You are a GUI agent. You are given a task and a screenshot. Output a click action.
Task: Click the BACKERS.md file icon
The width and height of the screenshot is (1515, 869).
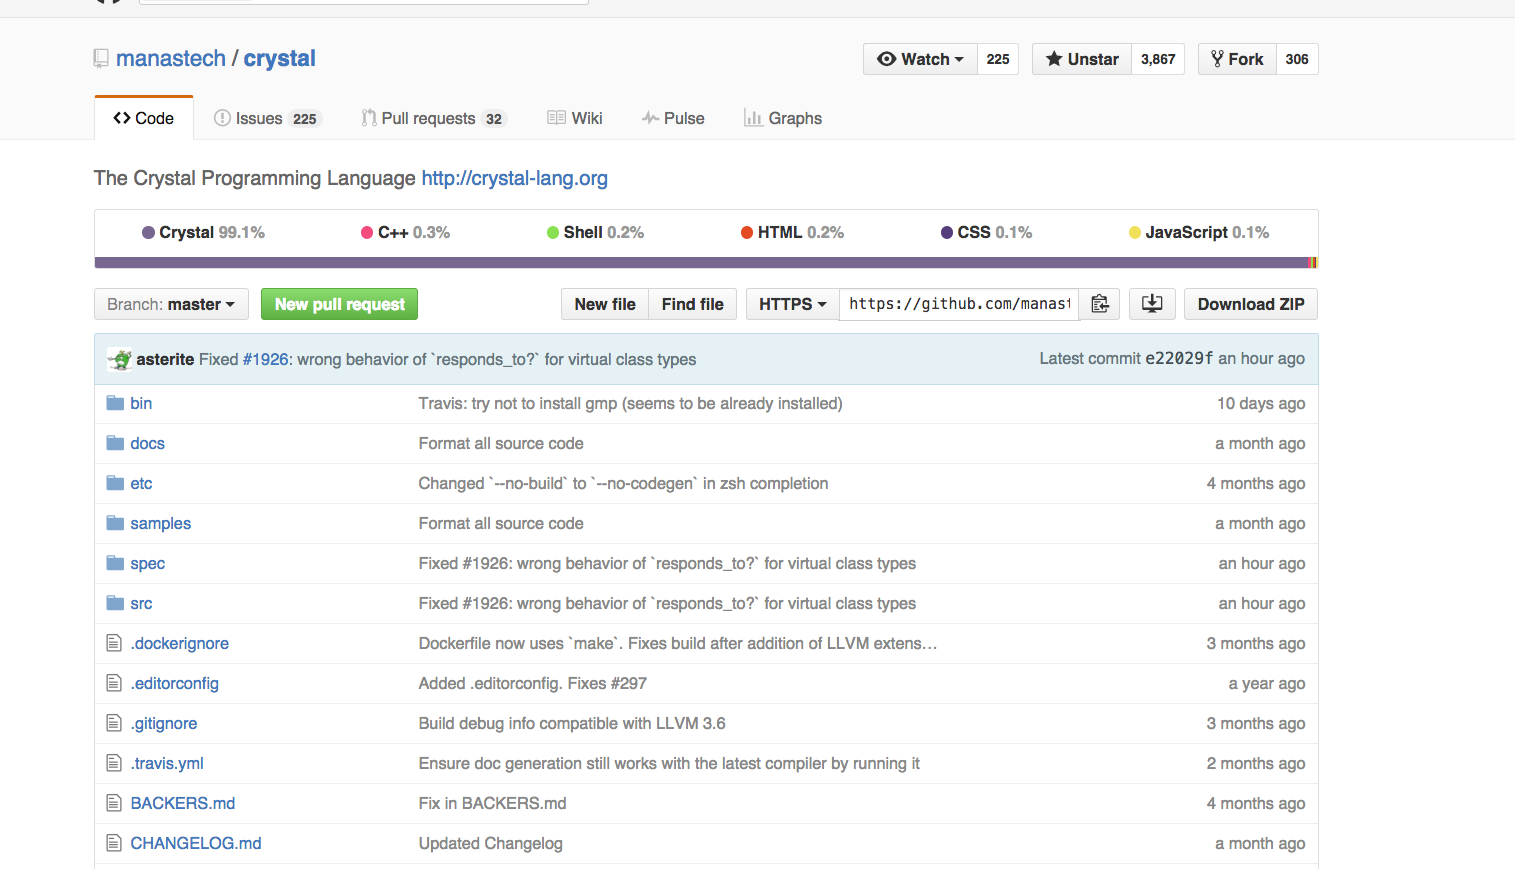click(x=114, y=803)
